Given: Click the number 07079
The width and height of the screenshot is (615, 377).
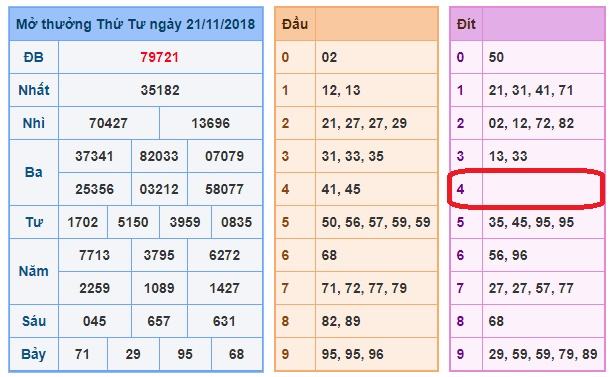Looking at the screenshot, I should point(225,156).
